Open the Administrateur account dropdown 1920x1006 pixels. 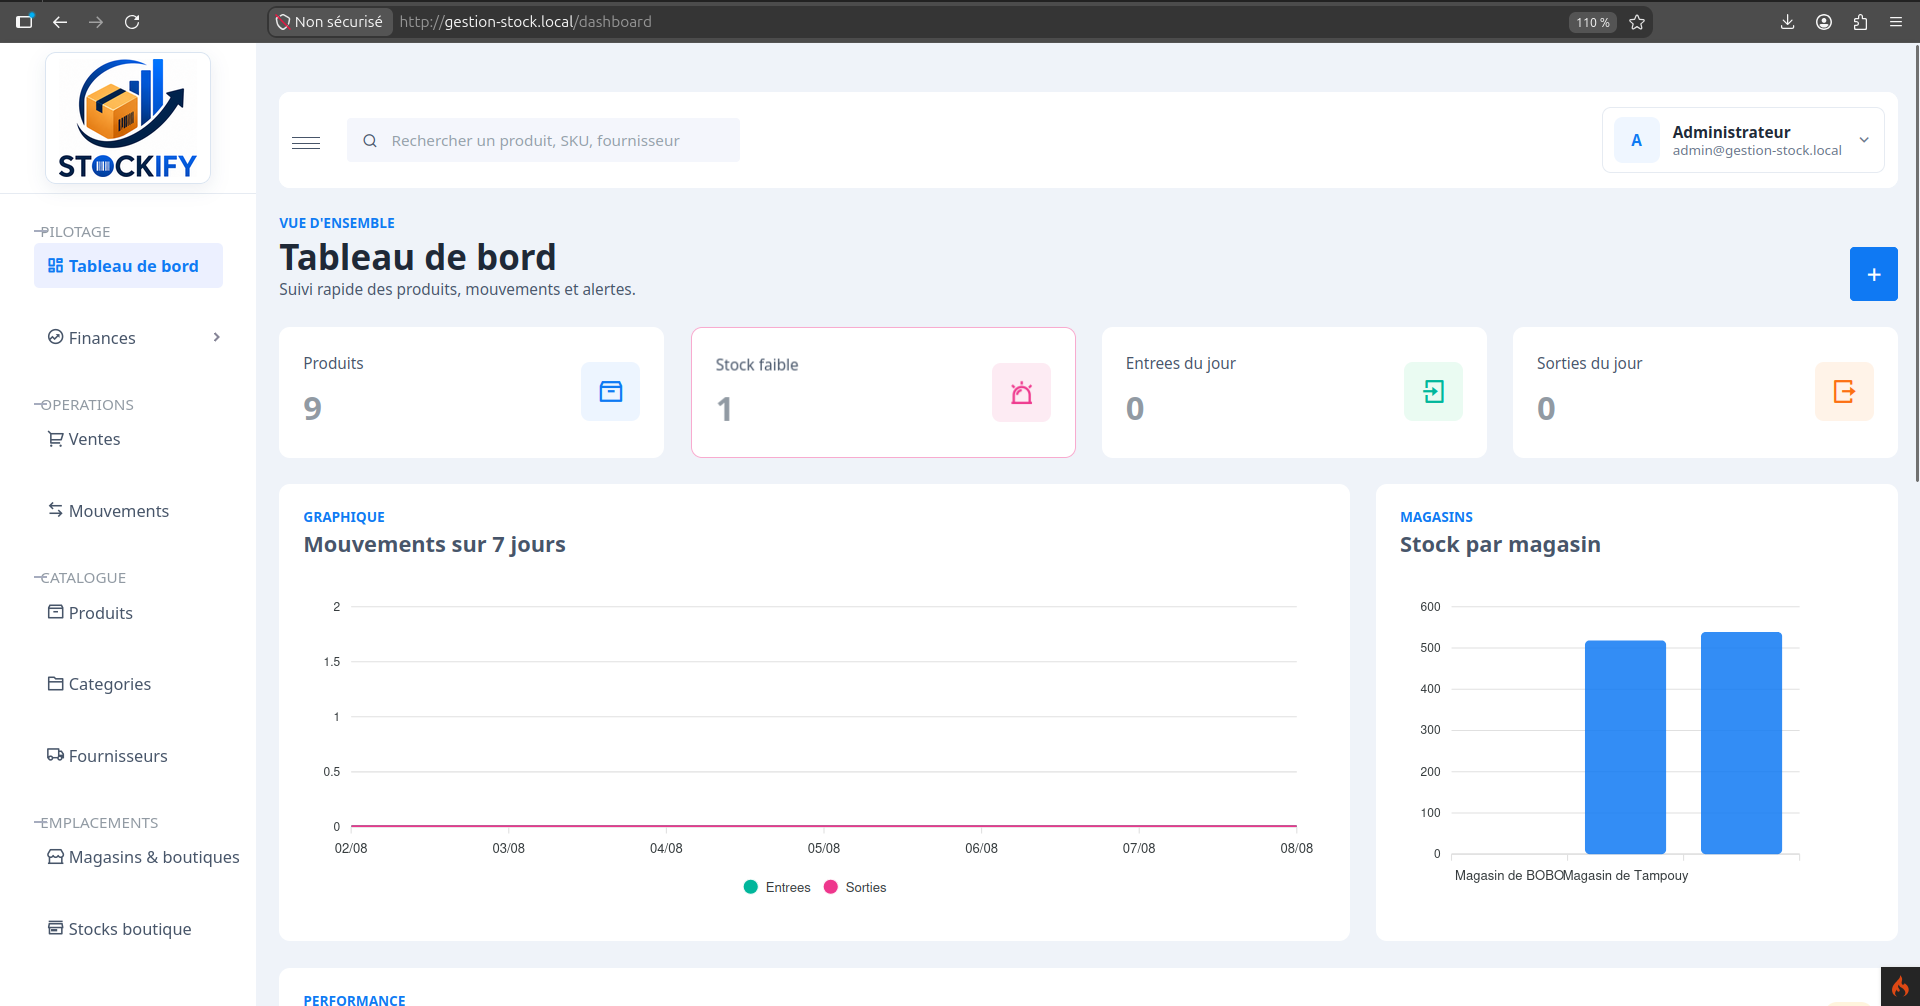pyautogui.click(x=1743, y=140)
